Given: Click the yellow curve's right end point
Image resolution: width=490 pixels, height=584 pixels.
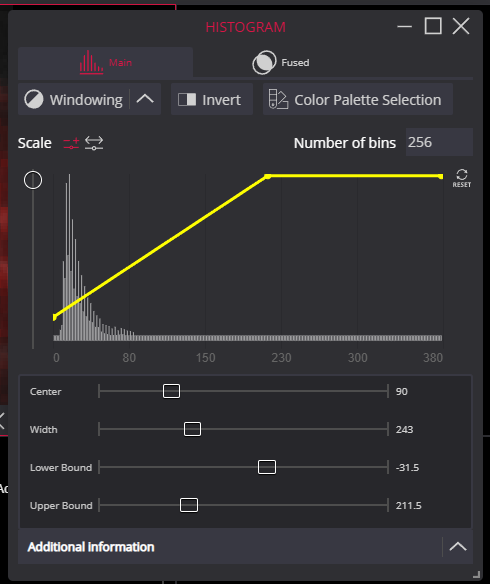Looking at the screenshot, I should point(441,176).
